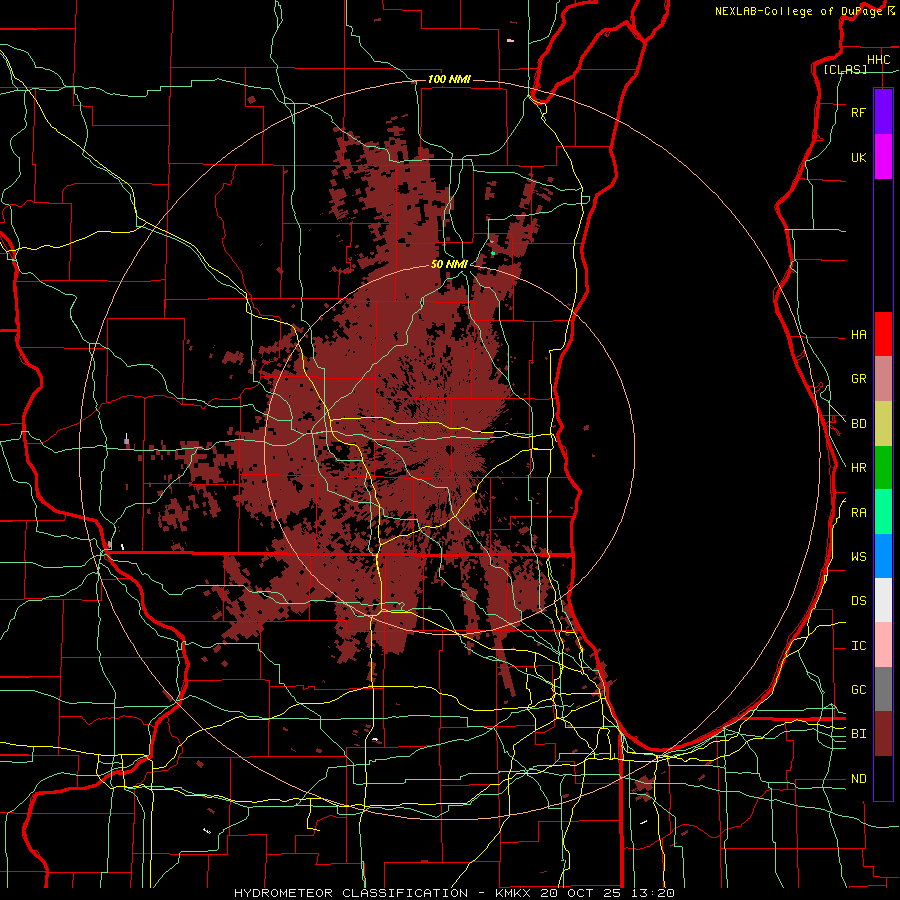Click the "GC" legend label

click(x=858, y=690)
